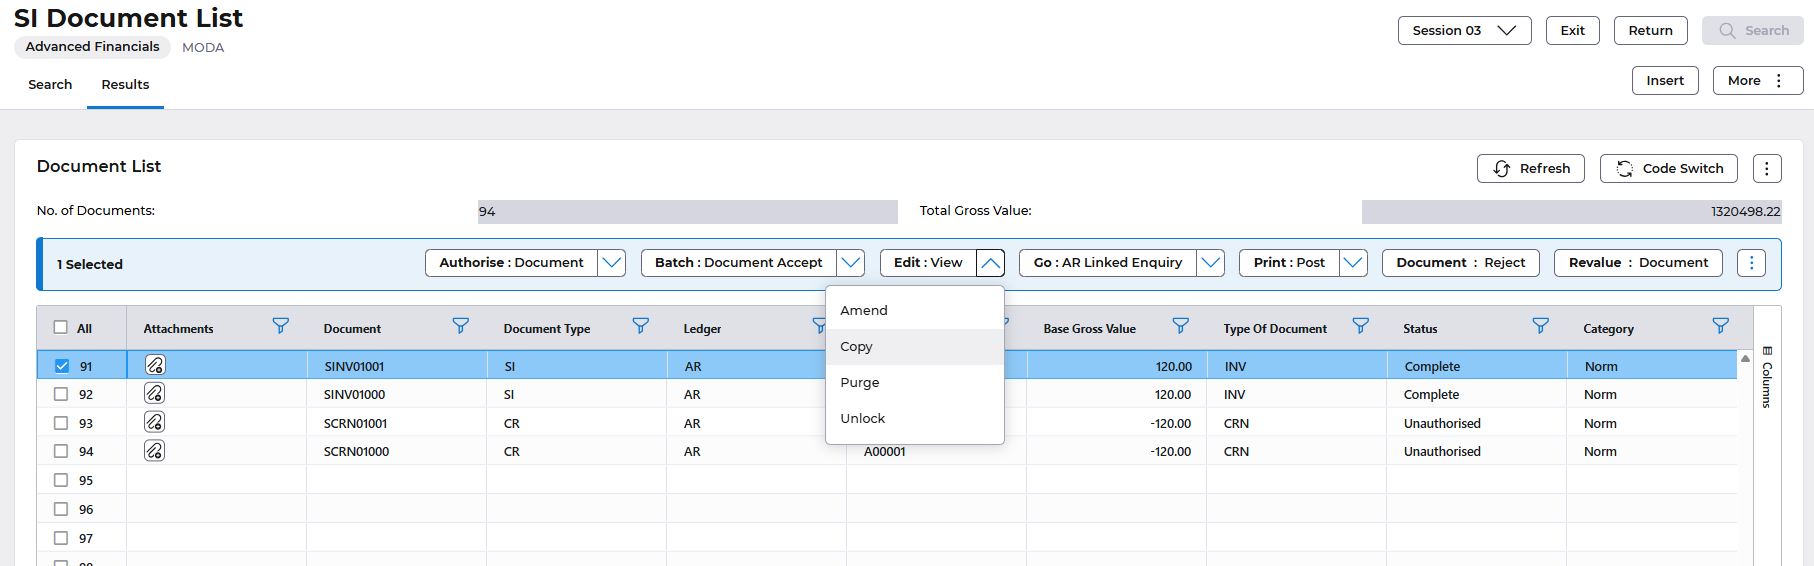Filter the Attachments column
The width and height of the screenshot is (1814, 566).
[x=281, y=326]
